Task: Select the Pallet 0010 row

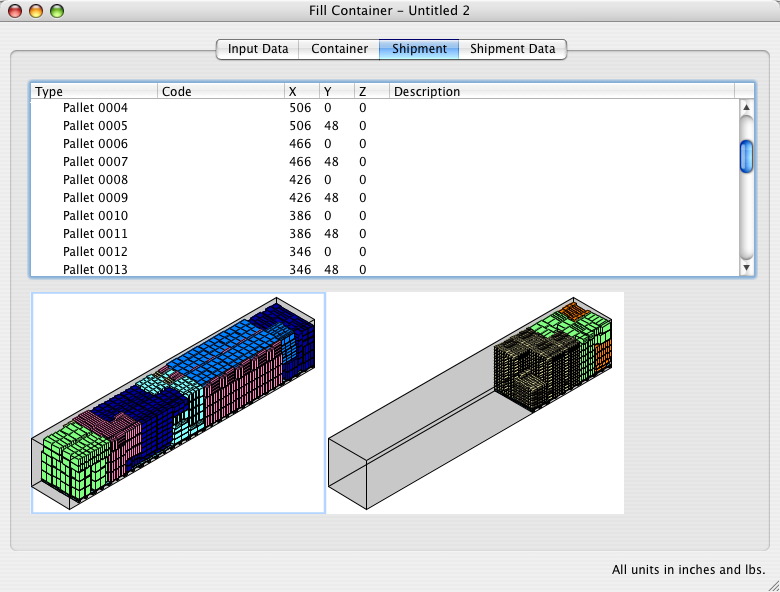Action: click(385, 215)
